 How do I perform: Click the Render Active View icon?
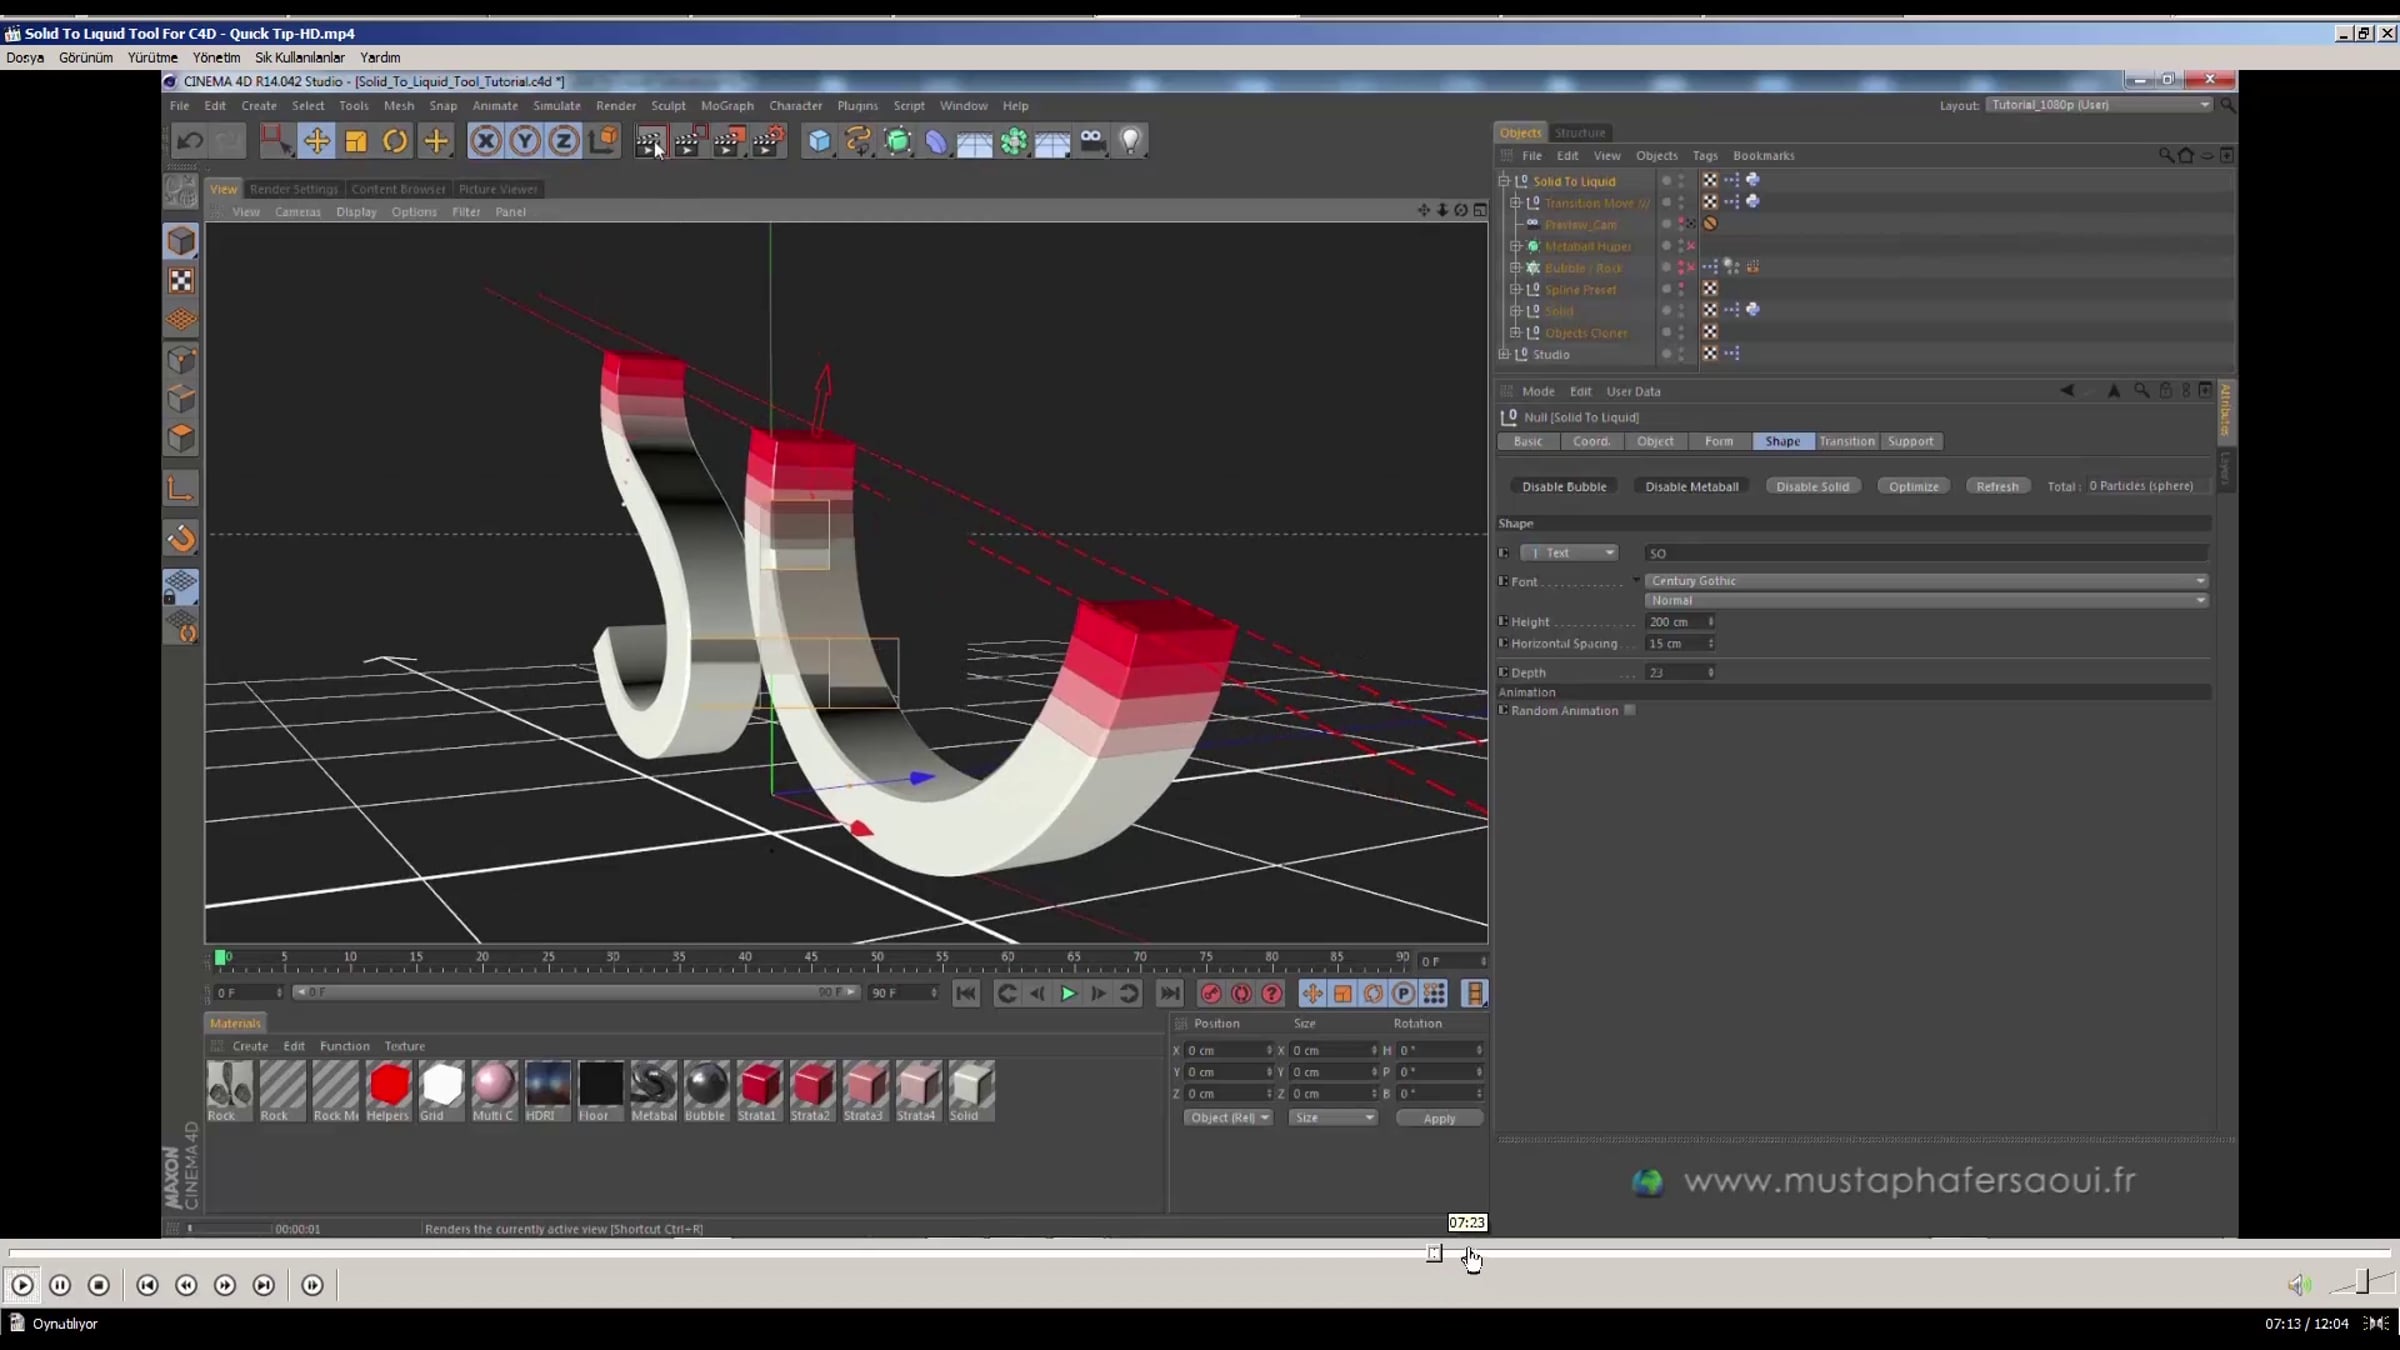[650, 141]
